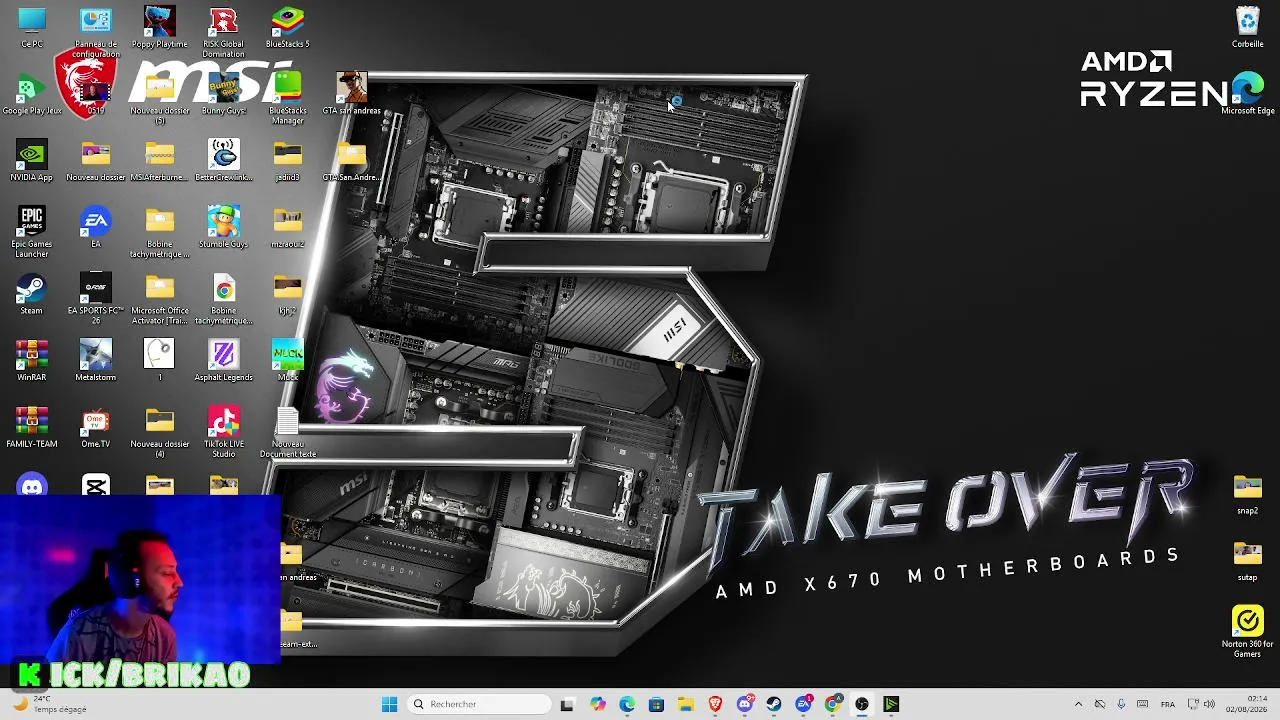Open Task View from the taskbar
Screen dimensions: 1280x720
tap(567, 704)
